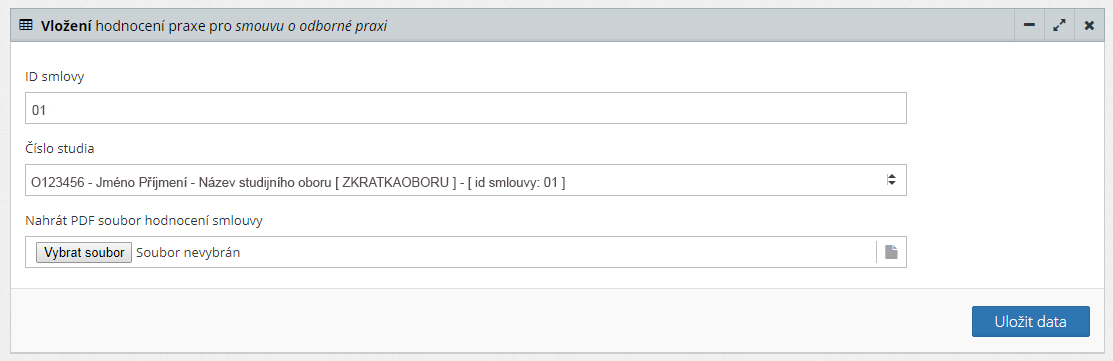Click the Nahrát PDF soubor hodnocení smlouvy label

tap(144, 221)
